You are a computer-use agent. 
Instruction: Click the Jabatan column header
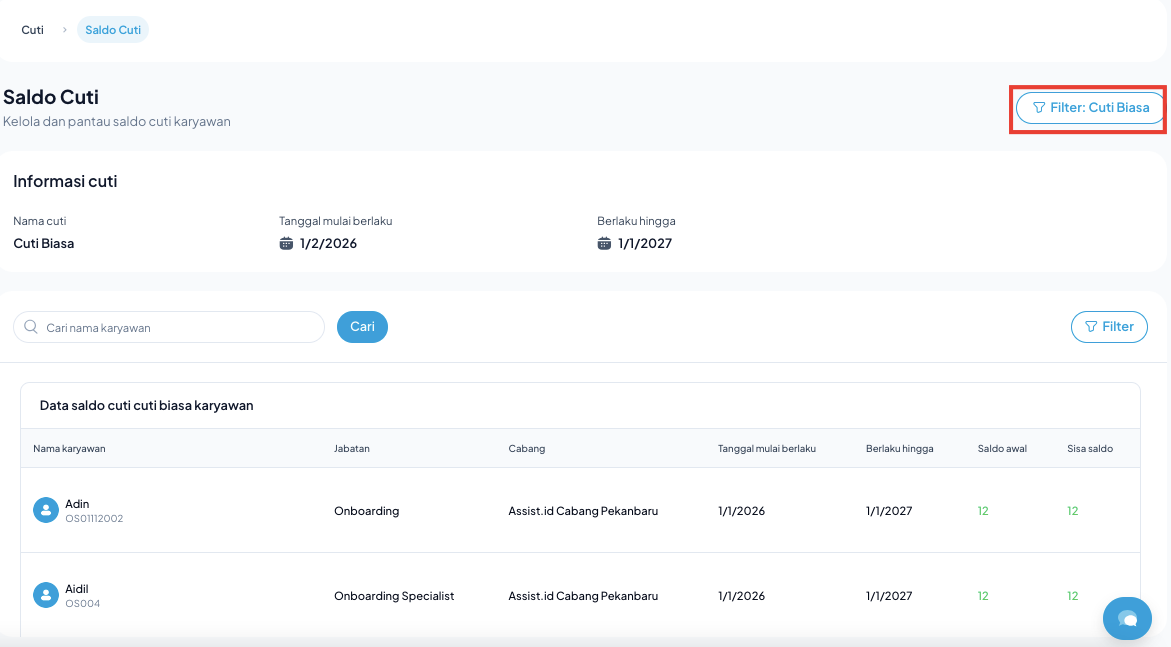click(x=352, y=448)
